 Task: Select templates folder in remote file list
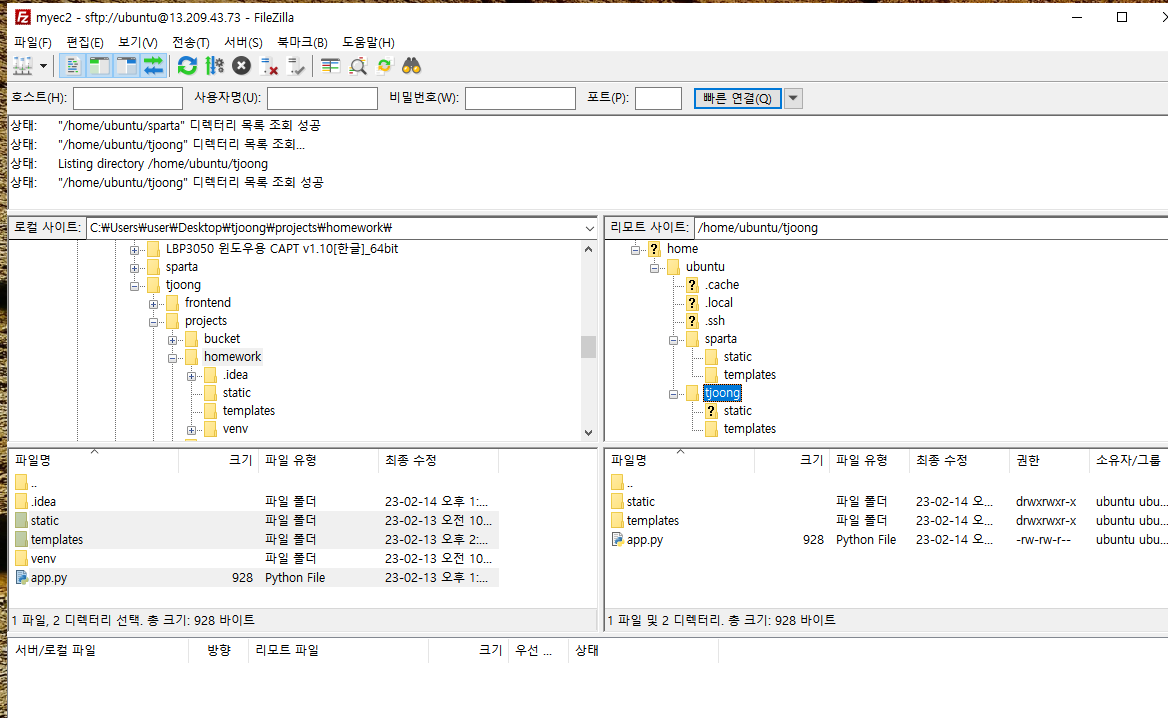pos(653,521)
